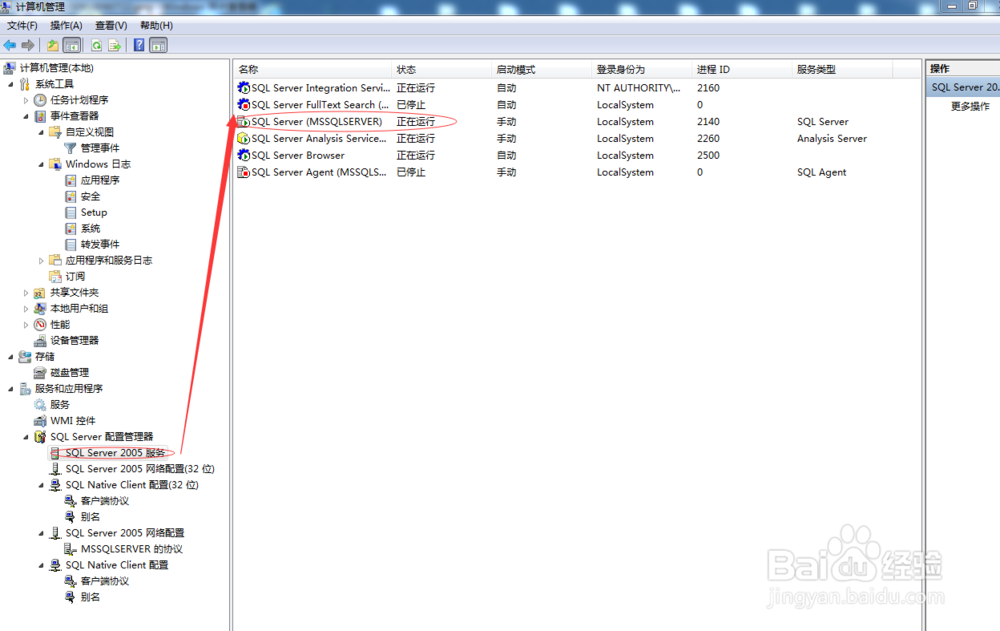Click the 操作 pane header
The height and width of the screenshot is (631, 1000).
(x=963, y=69)
